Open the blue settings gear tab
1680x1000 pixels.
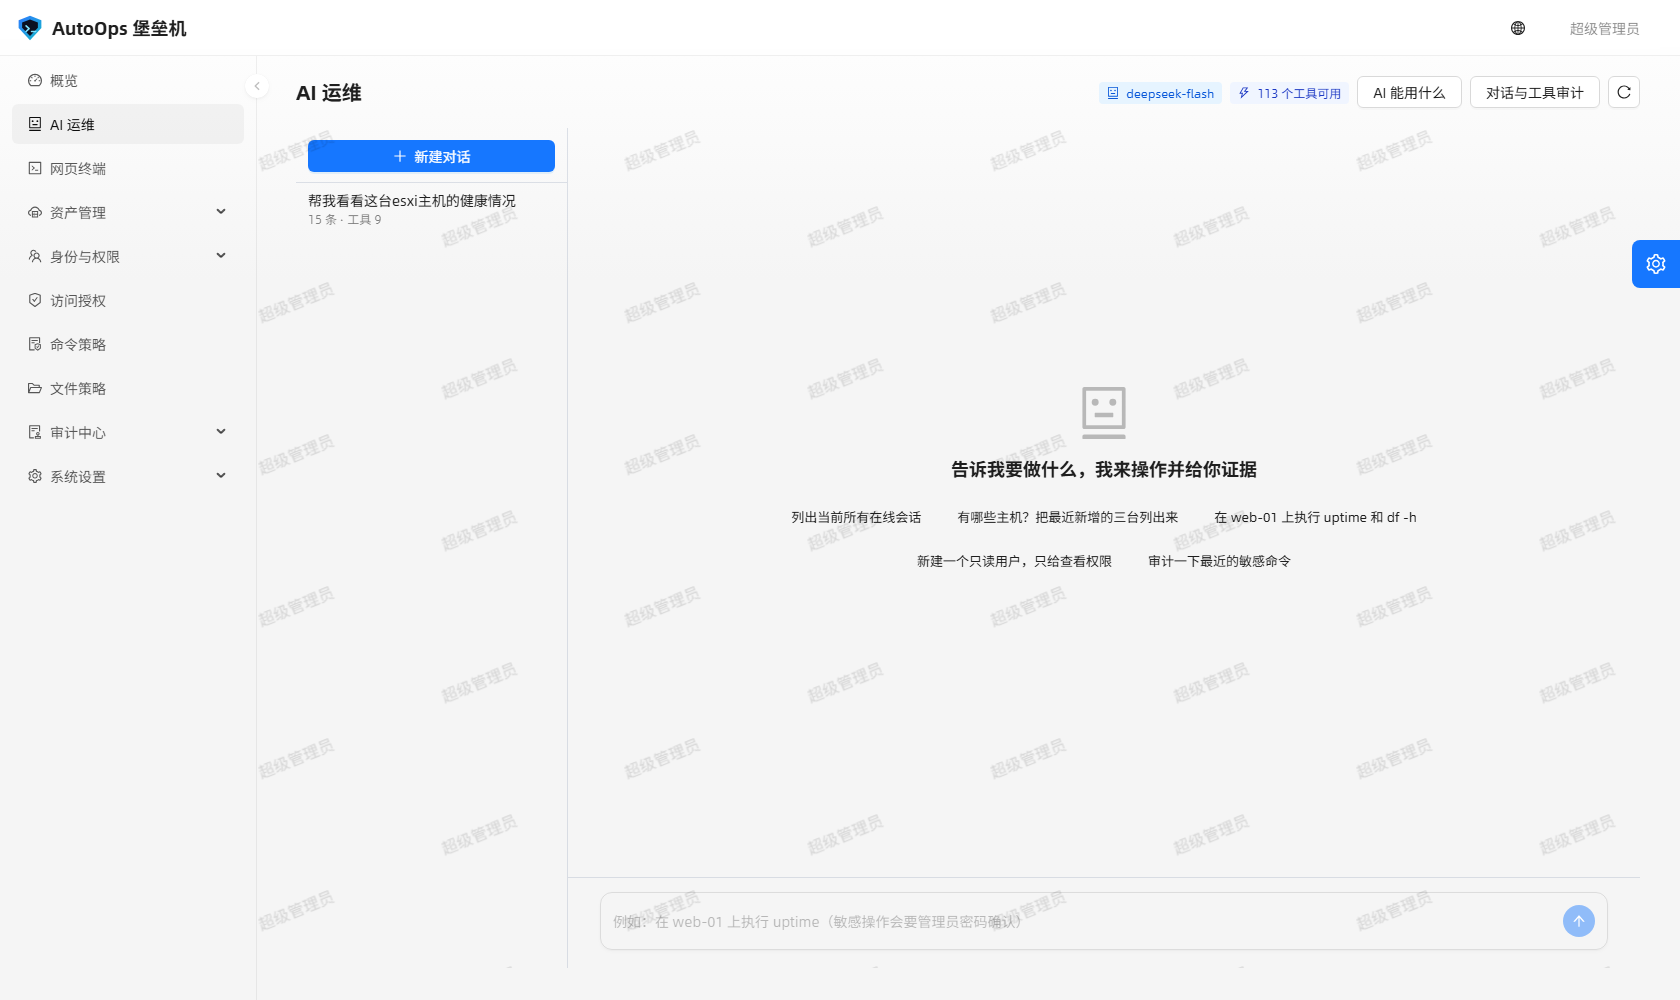1656,264
